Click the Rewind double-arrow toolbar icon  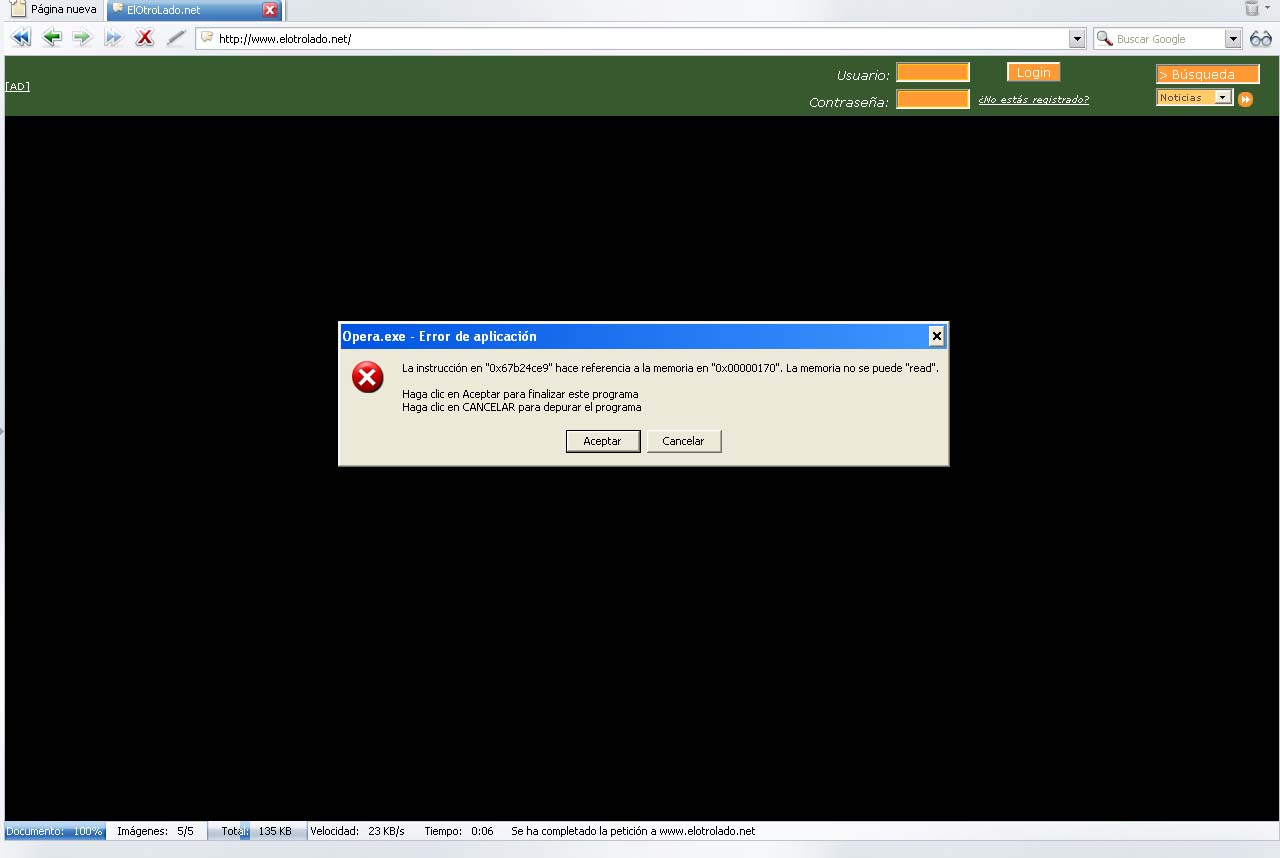21,38
